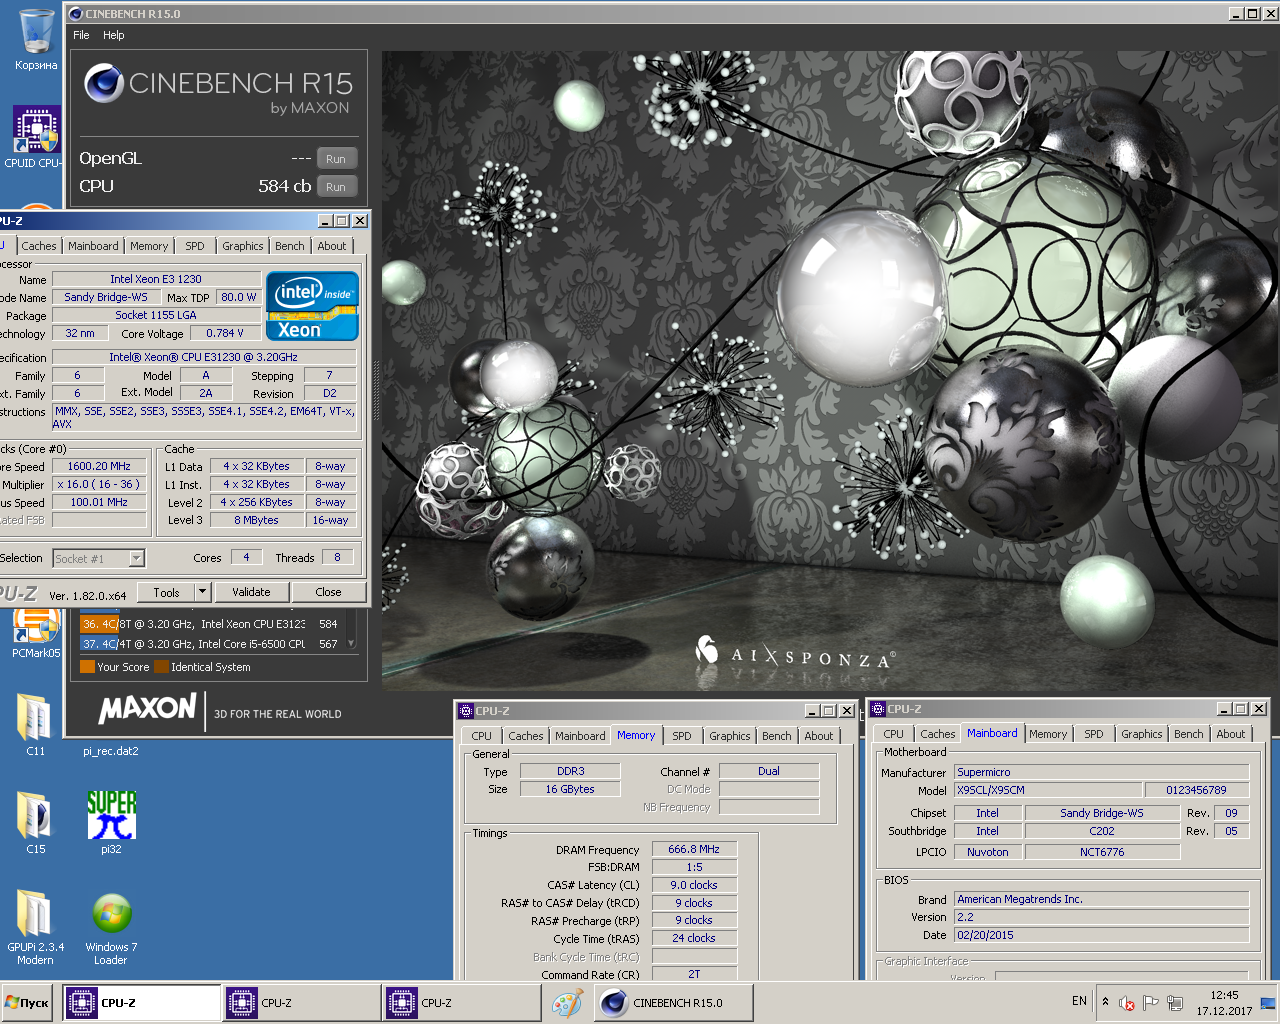This screenshot has width=1280, height=1024.
Task: Select the C11 folder on the desktop
Action: (35, 724)
